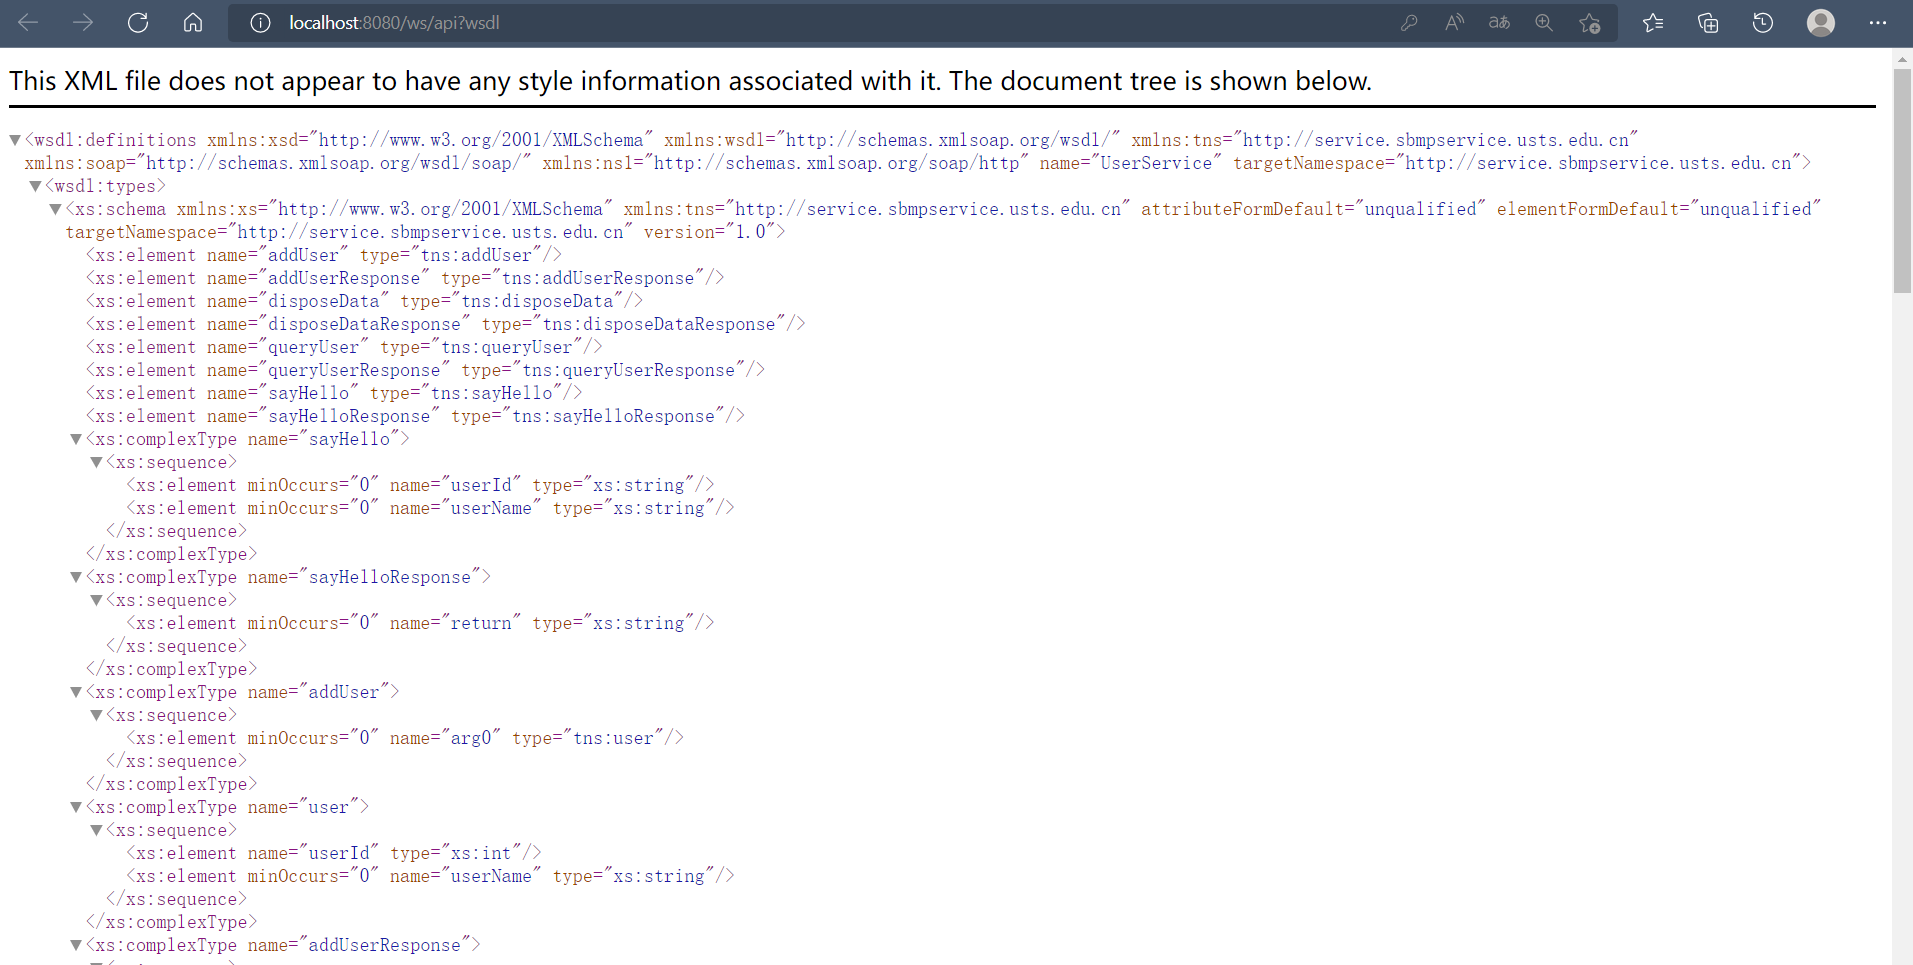Click the version="1.0" attribute
1913x965 pixels.
click(x=709, y=232)
